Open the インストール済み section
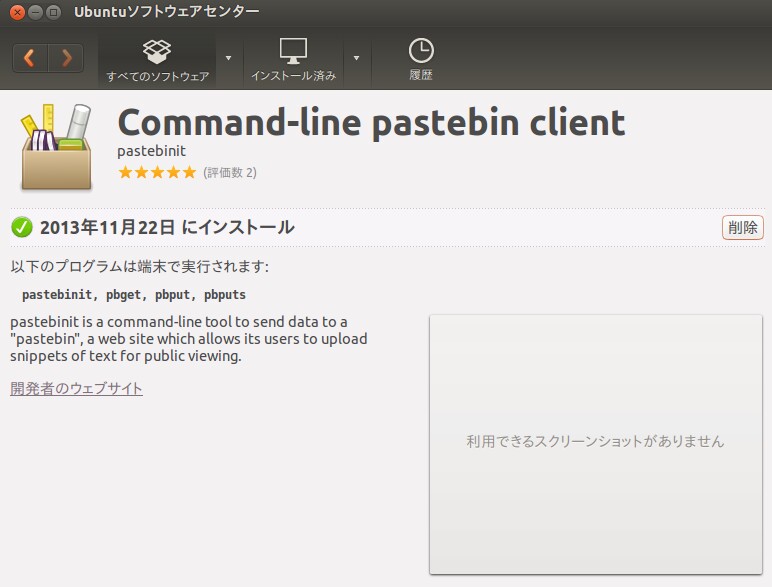The width and height of the screenshot is (772, 587). point(293,59)
